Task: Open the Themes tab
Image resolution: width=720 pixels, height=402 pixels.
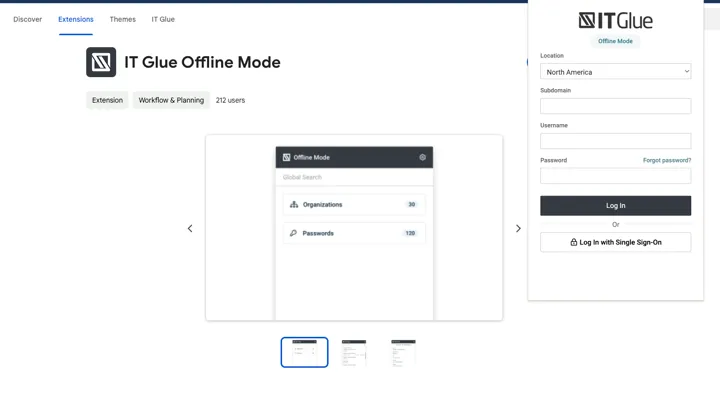Action: point(122,19)
